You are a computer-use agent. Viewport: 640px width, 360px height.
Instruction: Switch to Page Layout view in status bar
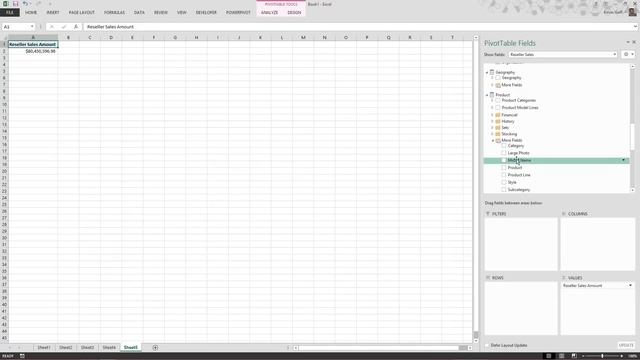562,356
